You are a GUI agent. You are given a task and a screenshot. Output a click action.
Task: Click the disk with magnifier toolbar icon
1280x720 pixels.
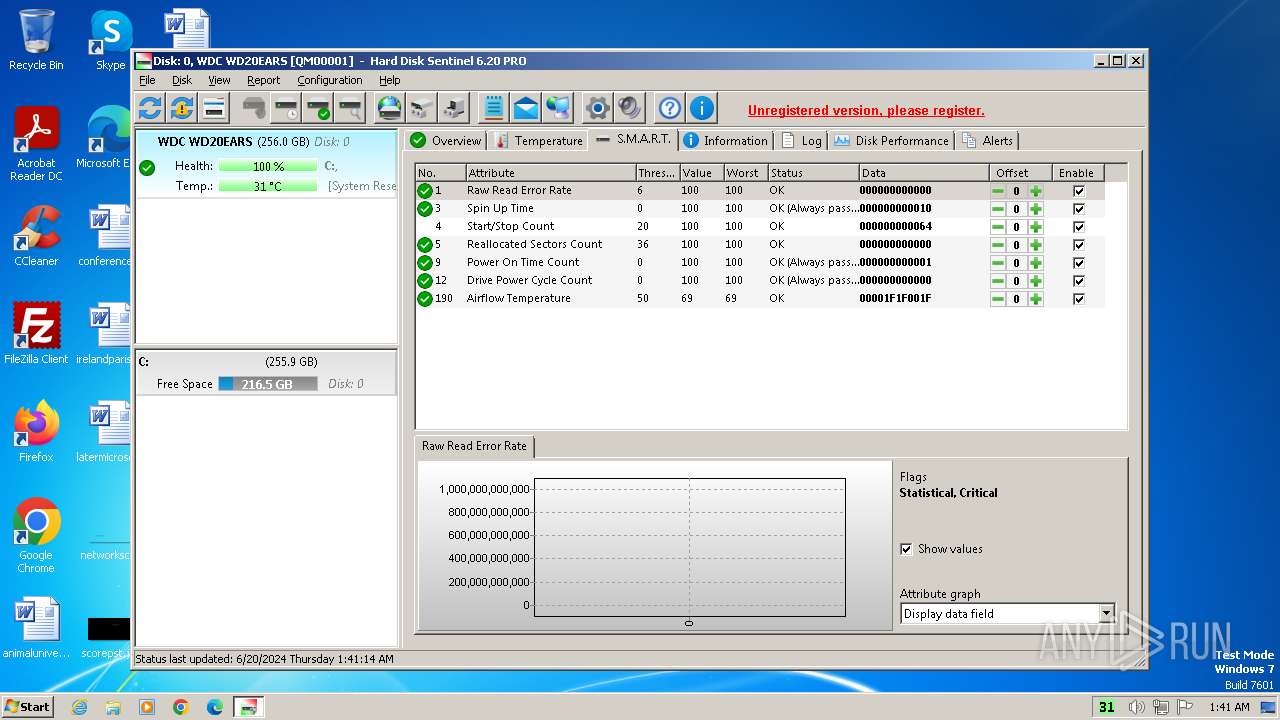point(350,108)
